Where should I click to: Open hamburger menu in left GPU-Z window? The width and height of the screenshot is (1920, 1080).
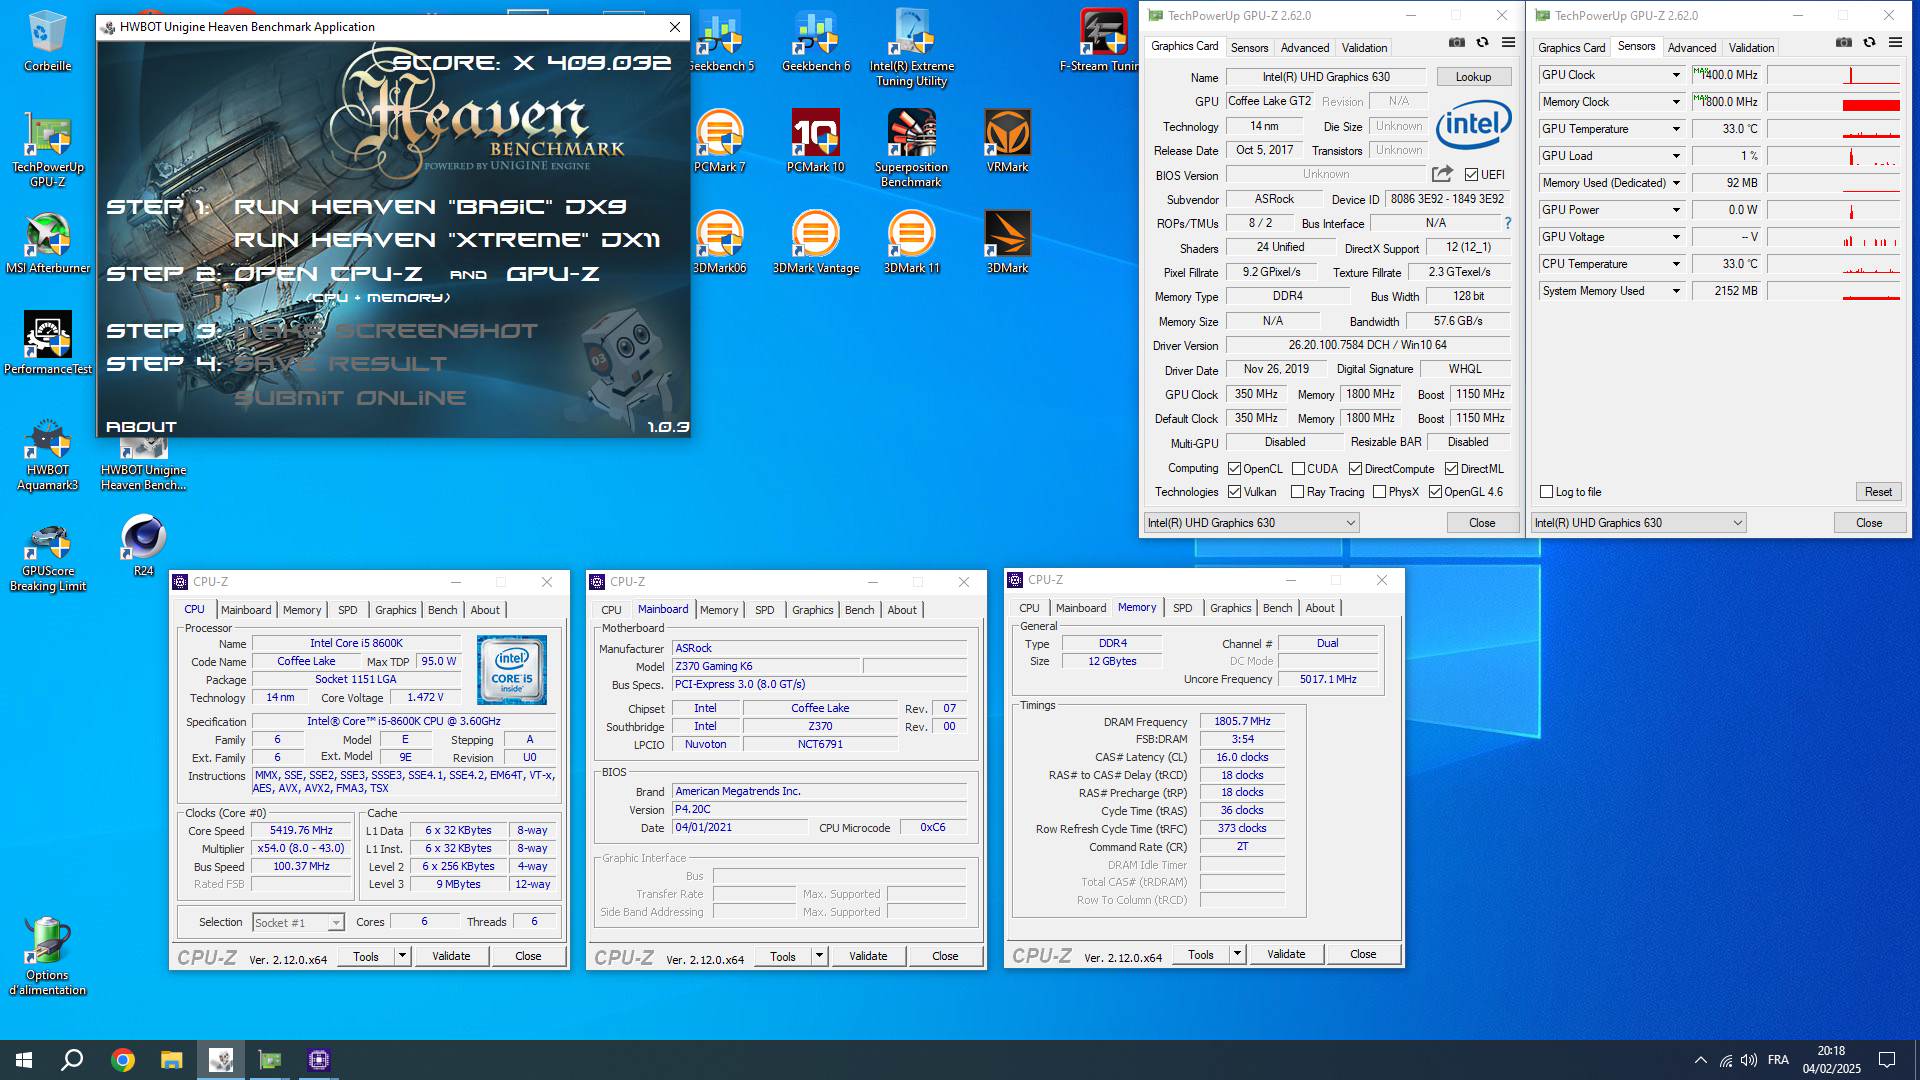click(x=1508, y=42)
